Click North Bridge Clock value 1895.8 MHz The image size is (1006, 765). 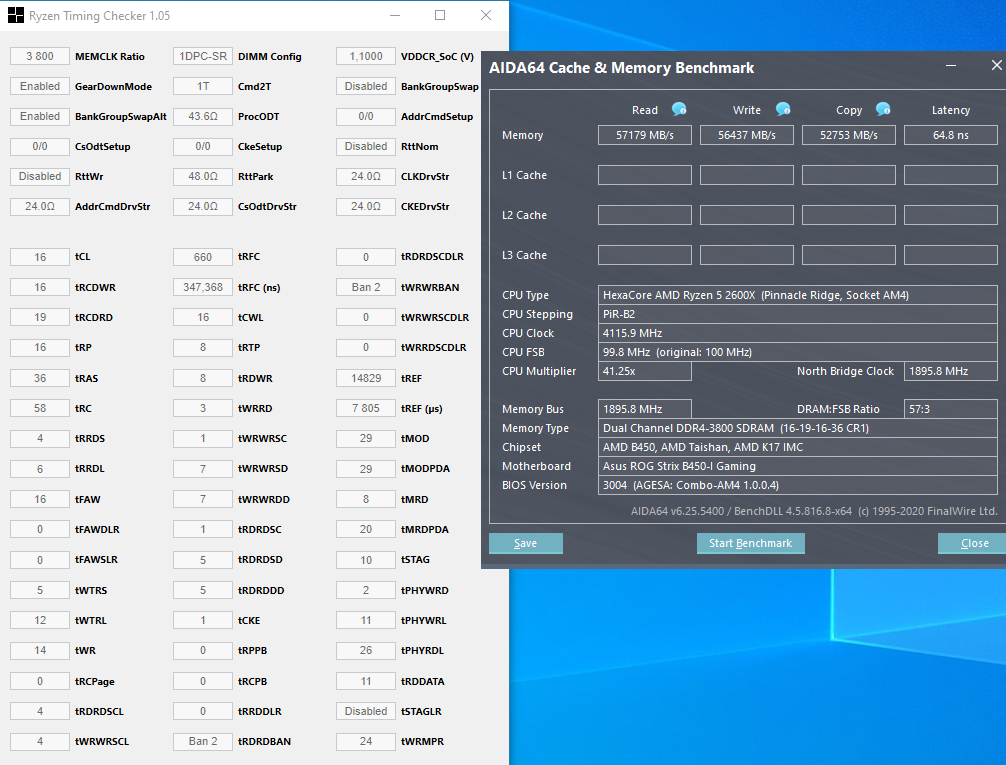951,371
